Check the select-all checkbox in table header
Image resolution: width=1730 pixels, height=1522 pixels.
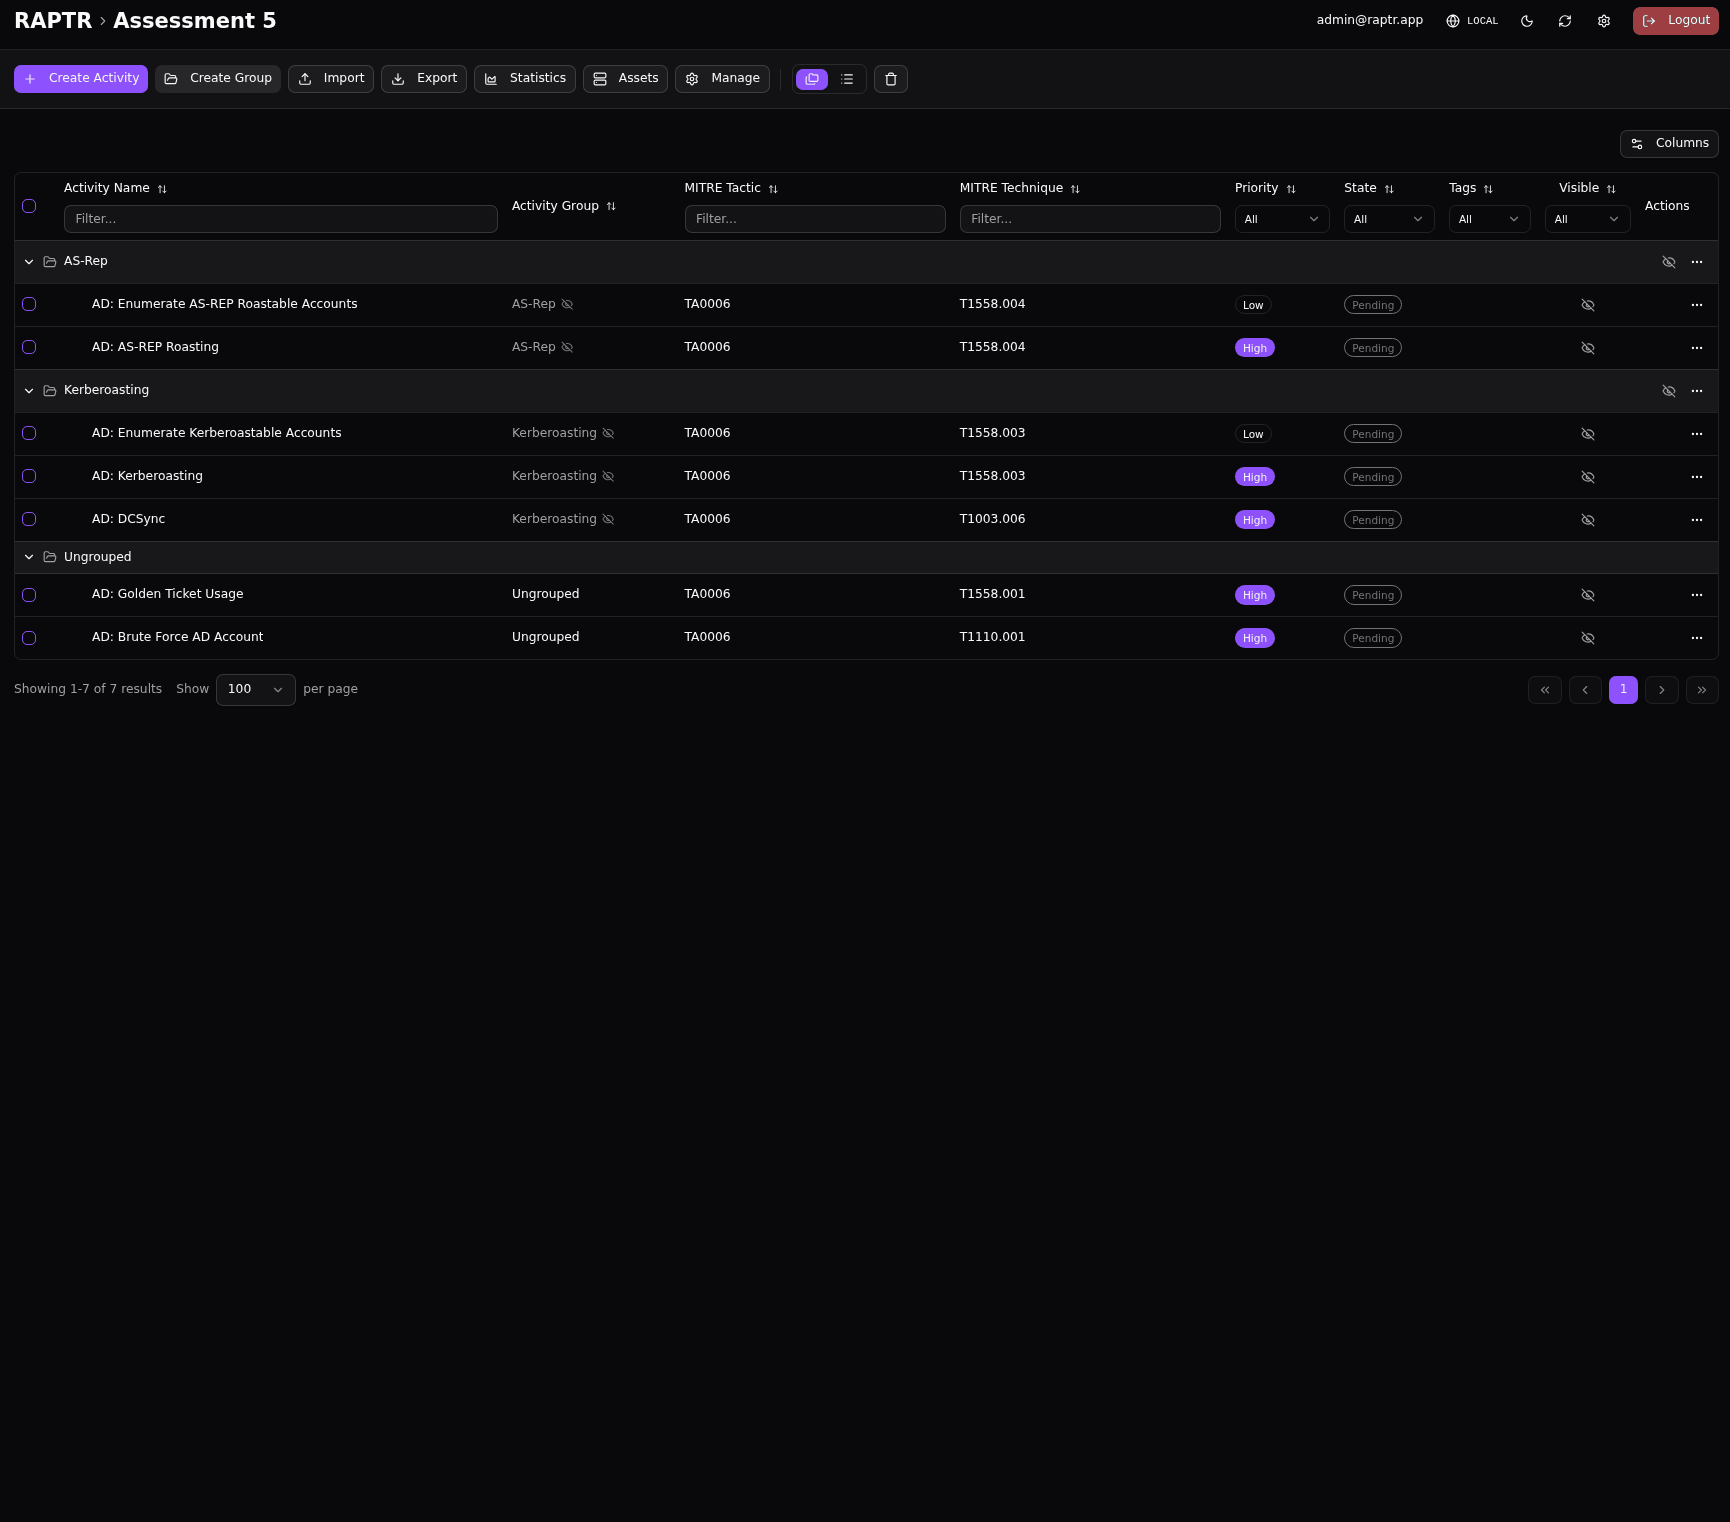[29, 206]
